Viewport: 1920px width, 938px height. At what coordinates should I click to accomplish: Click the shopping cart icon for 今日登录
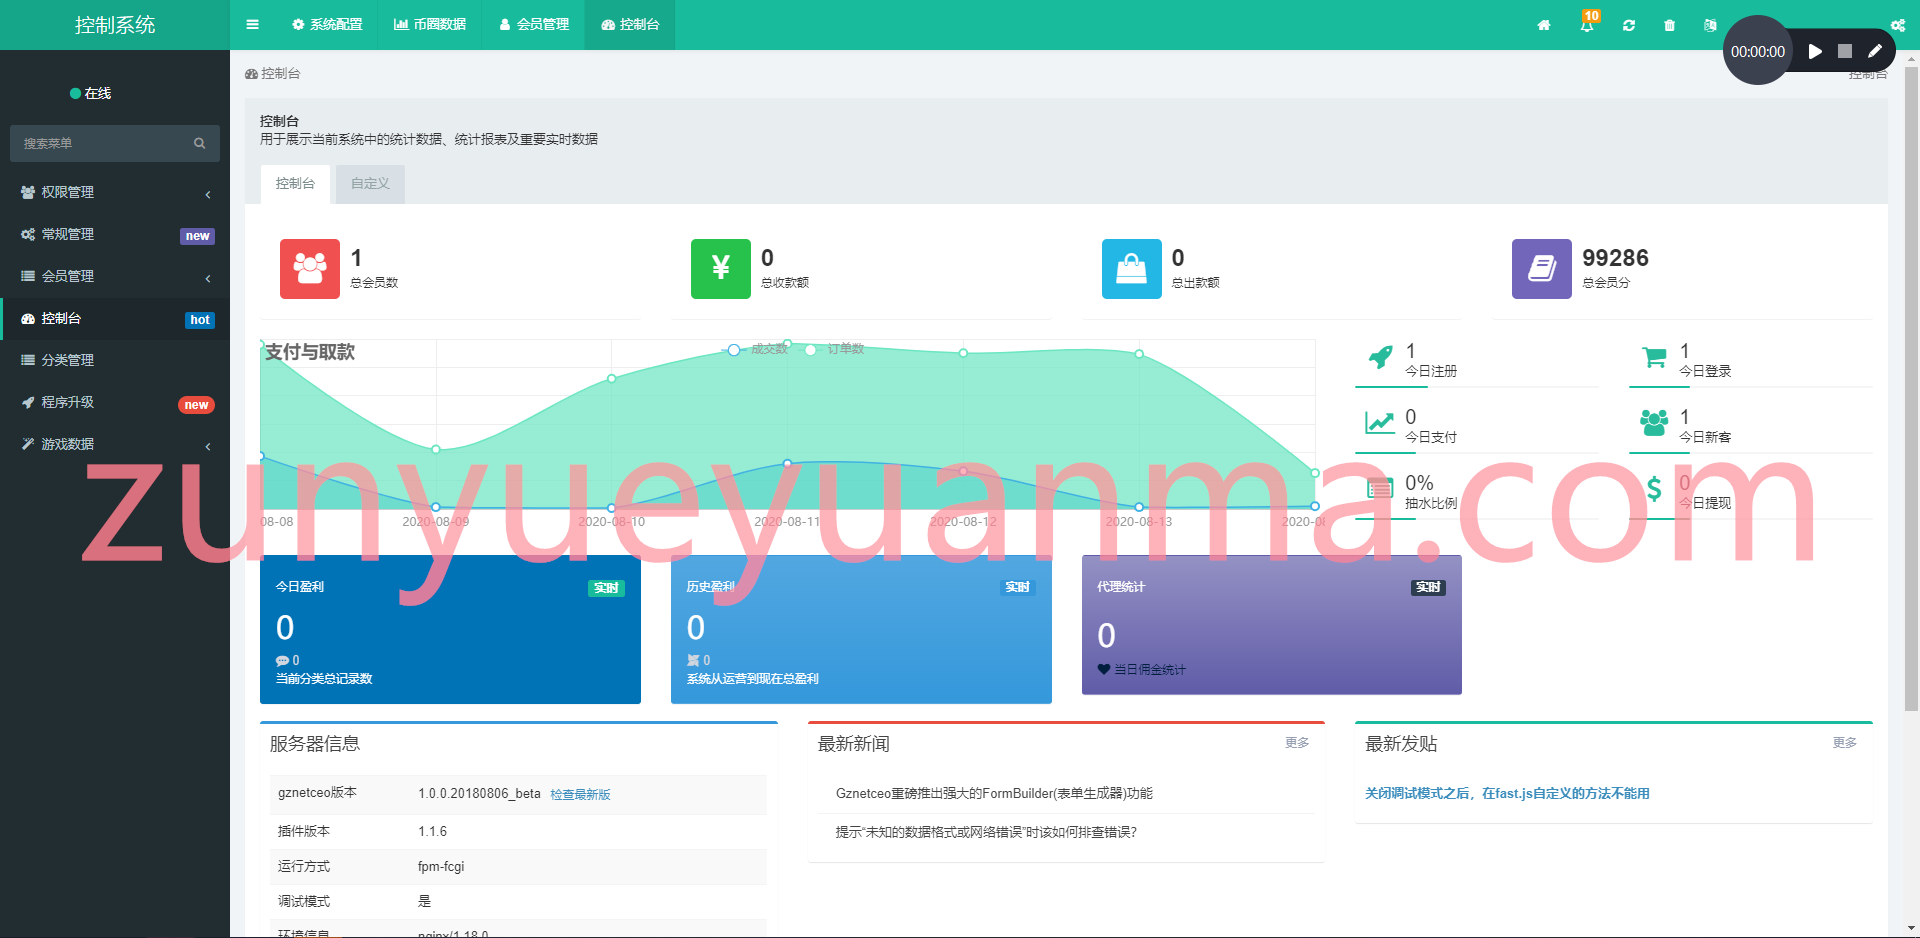1654,357
